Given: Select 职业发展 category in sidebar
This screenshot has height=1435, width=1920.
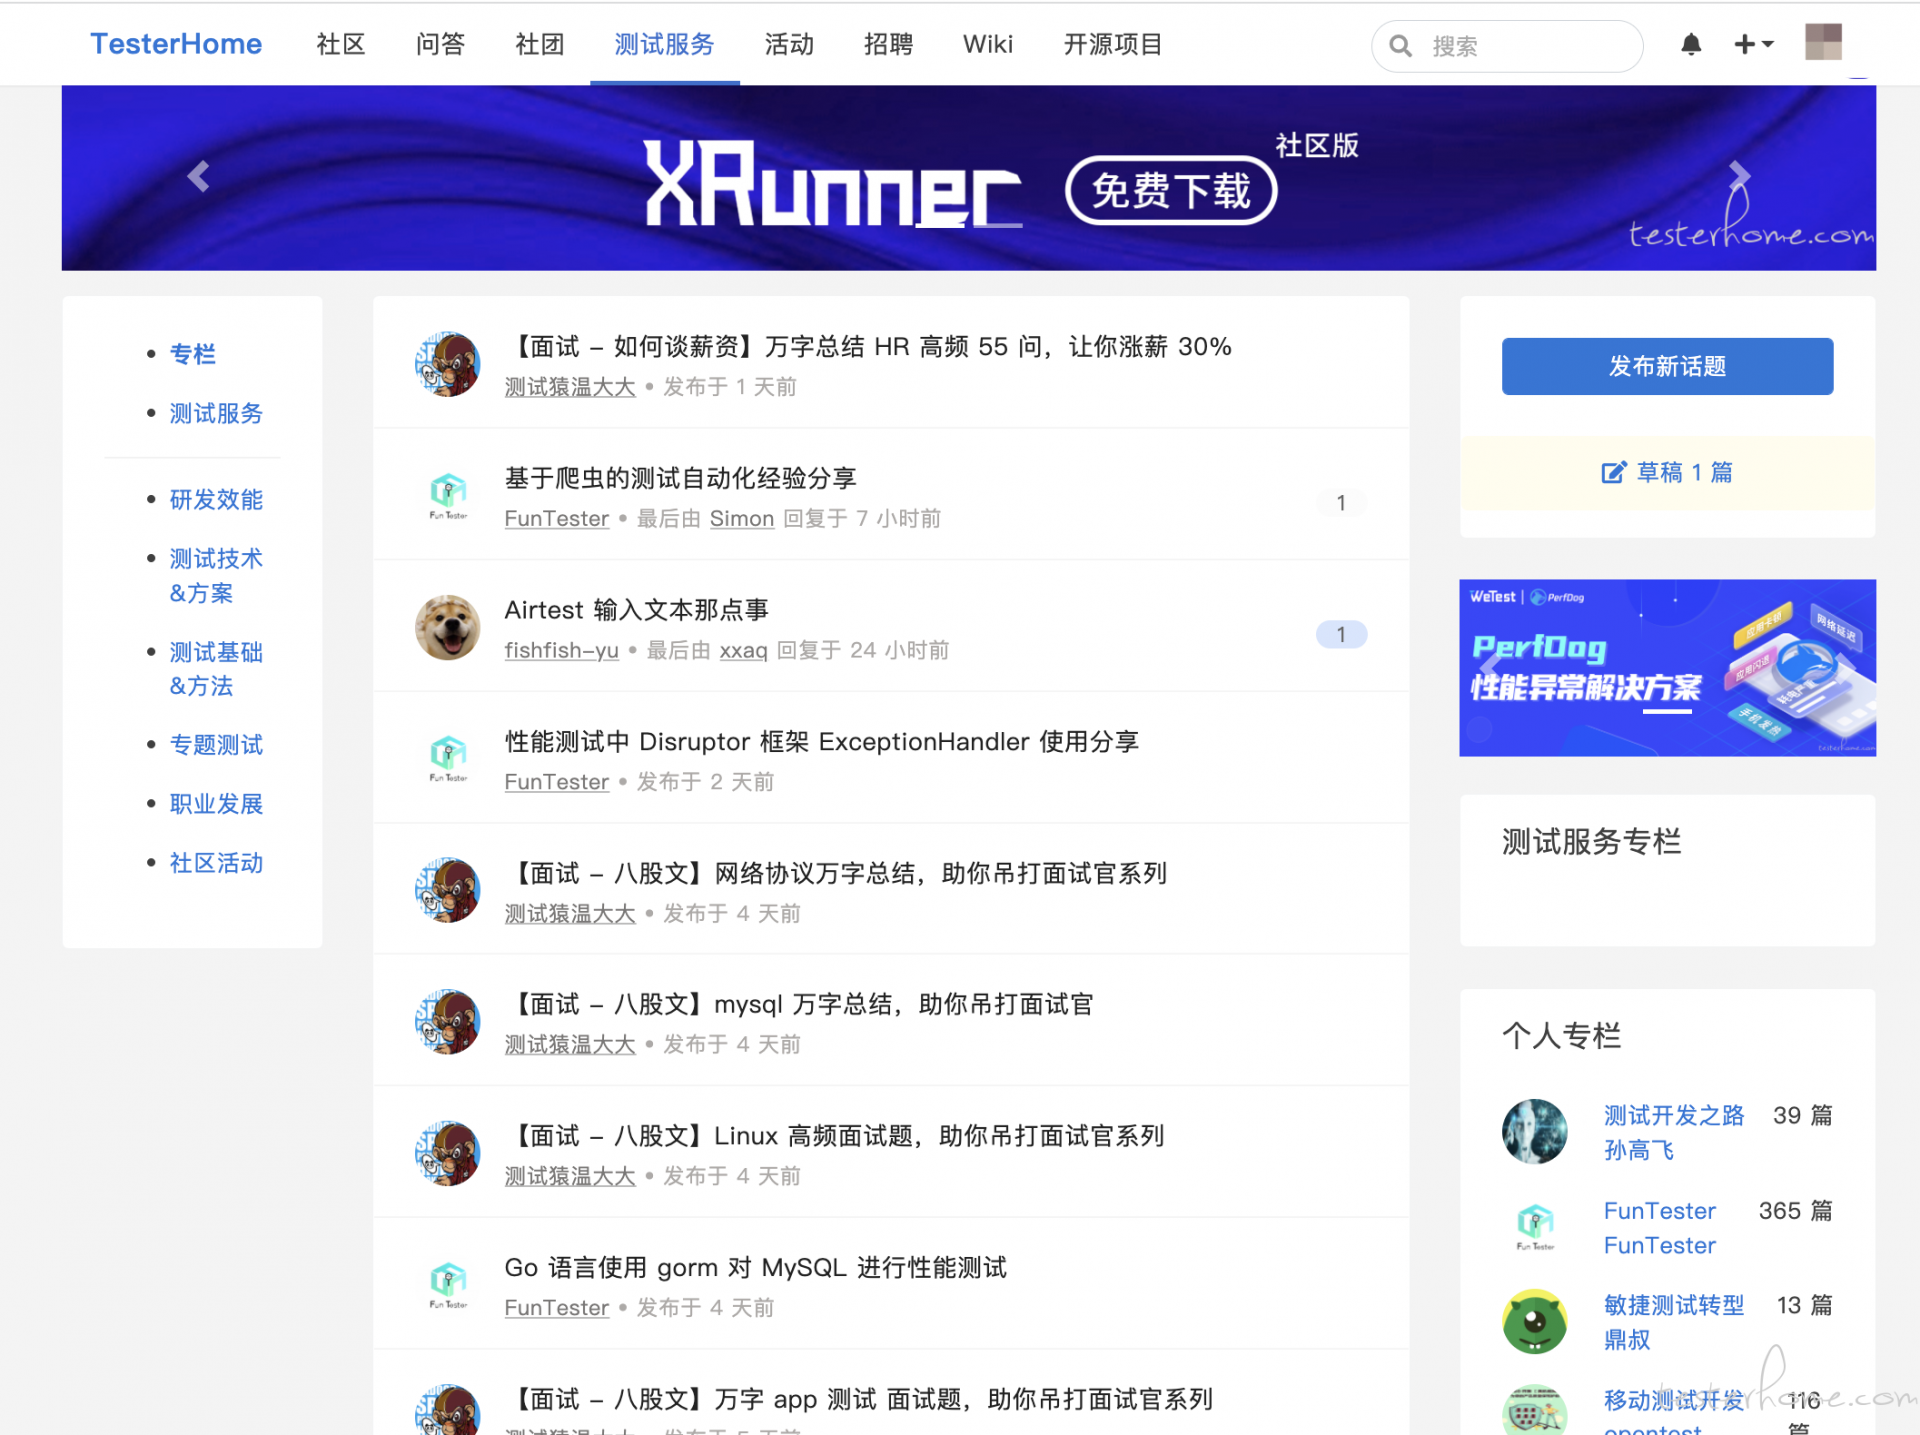Looking at the screenshot, I should [216, 804].
